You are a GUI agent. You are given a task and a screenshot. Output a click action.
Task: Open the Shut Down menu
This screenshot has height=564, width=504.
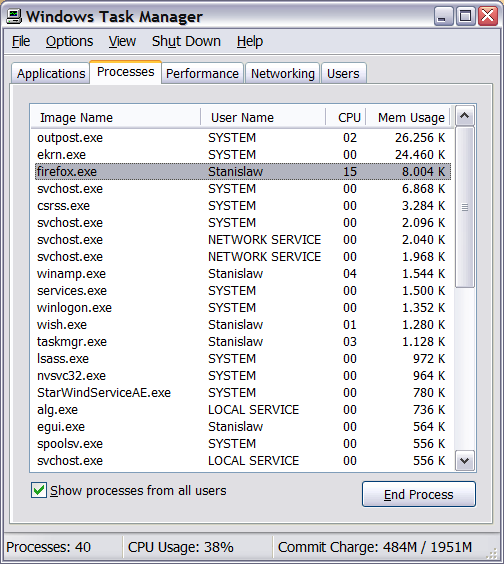point(186,41)
